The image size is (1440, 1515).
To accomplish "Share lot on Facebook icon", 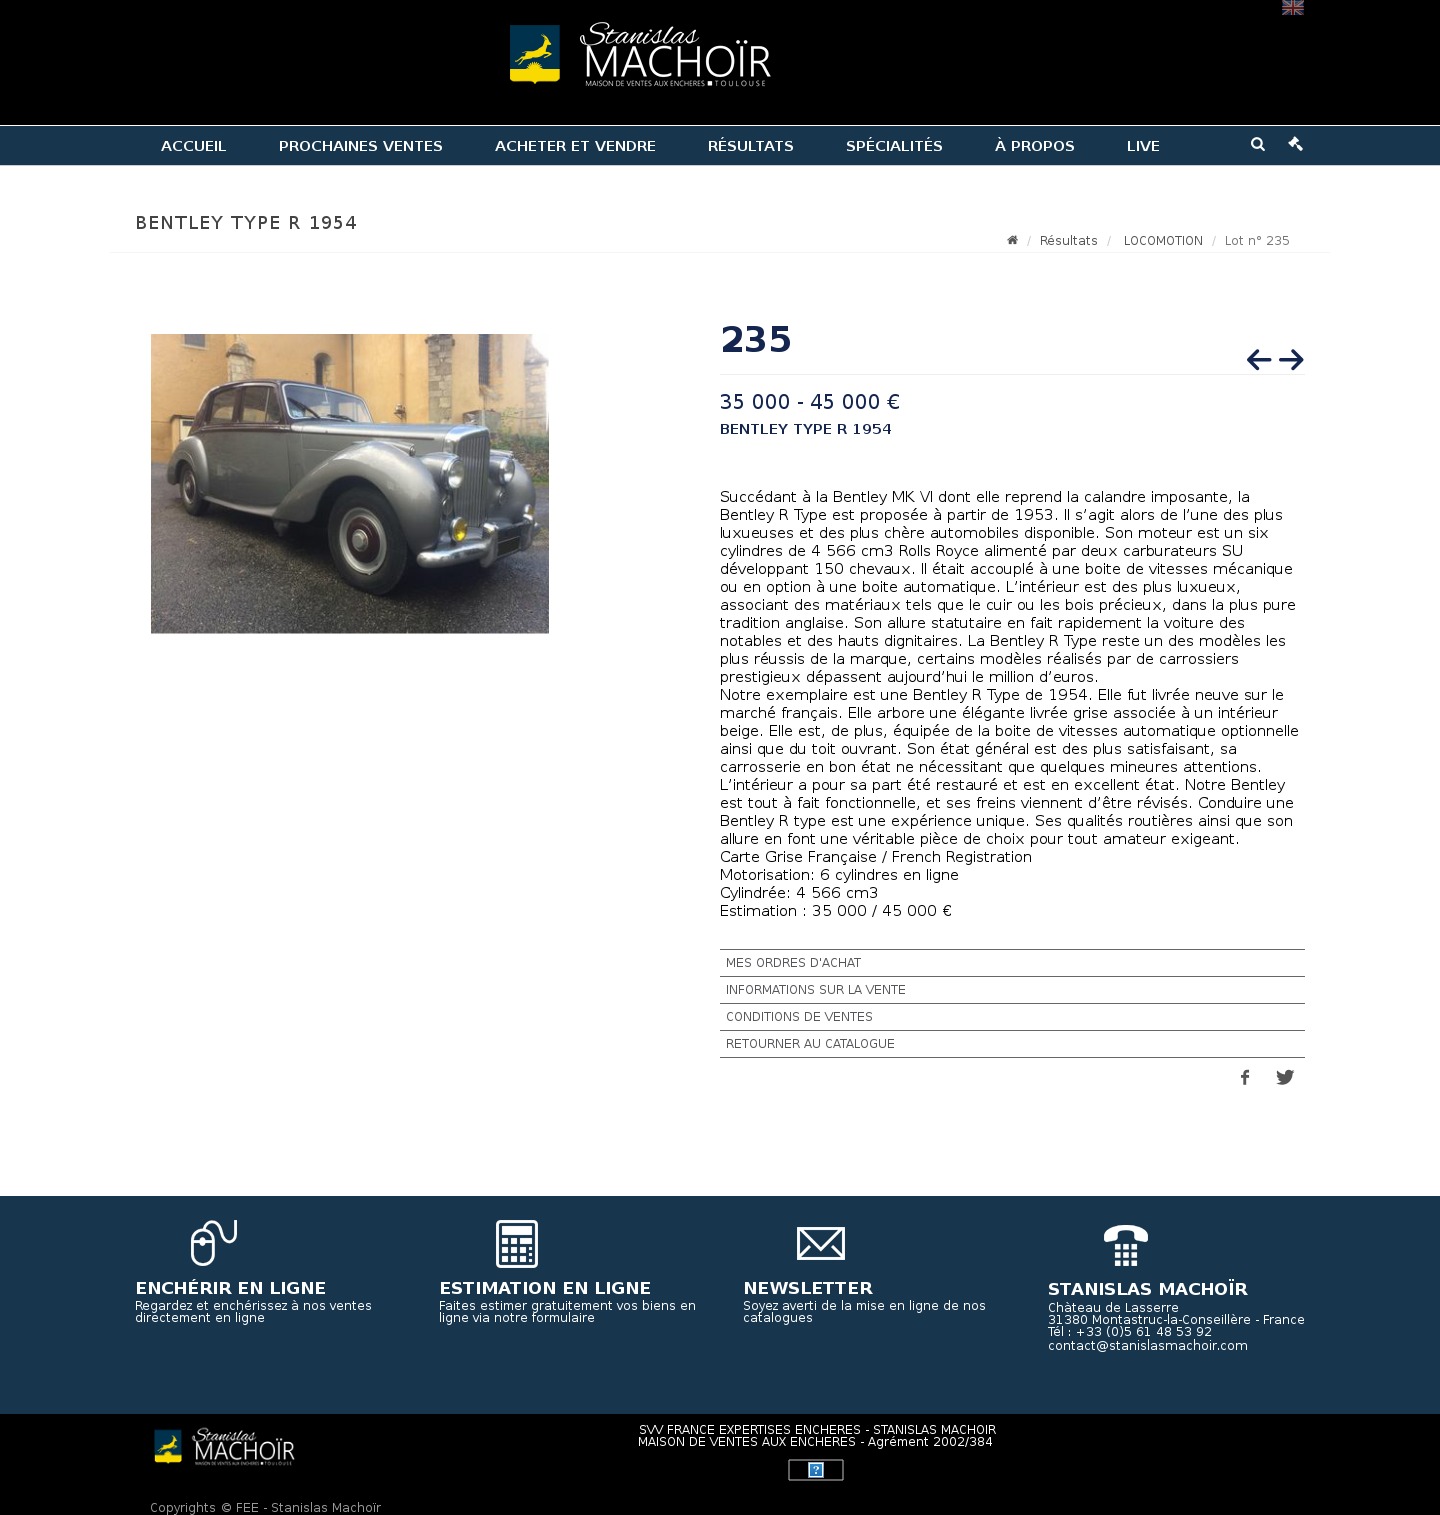I will point(1245,1077).
